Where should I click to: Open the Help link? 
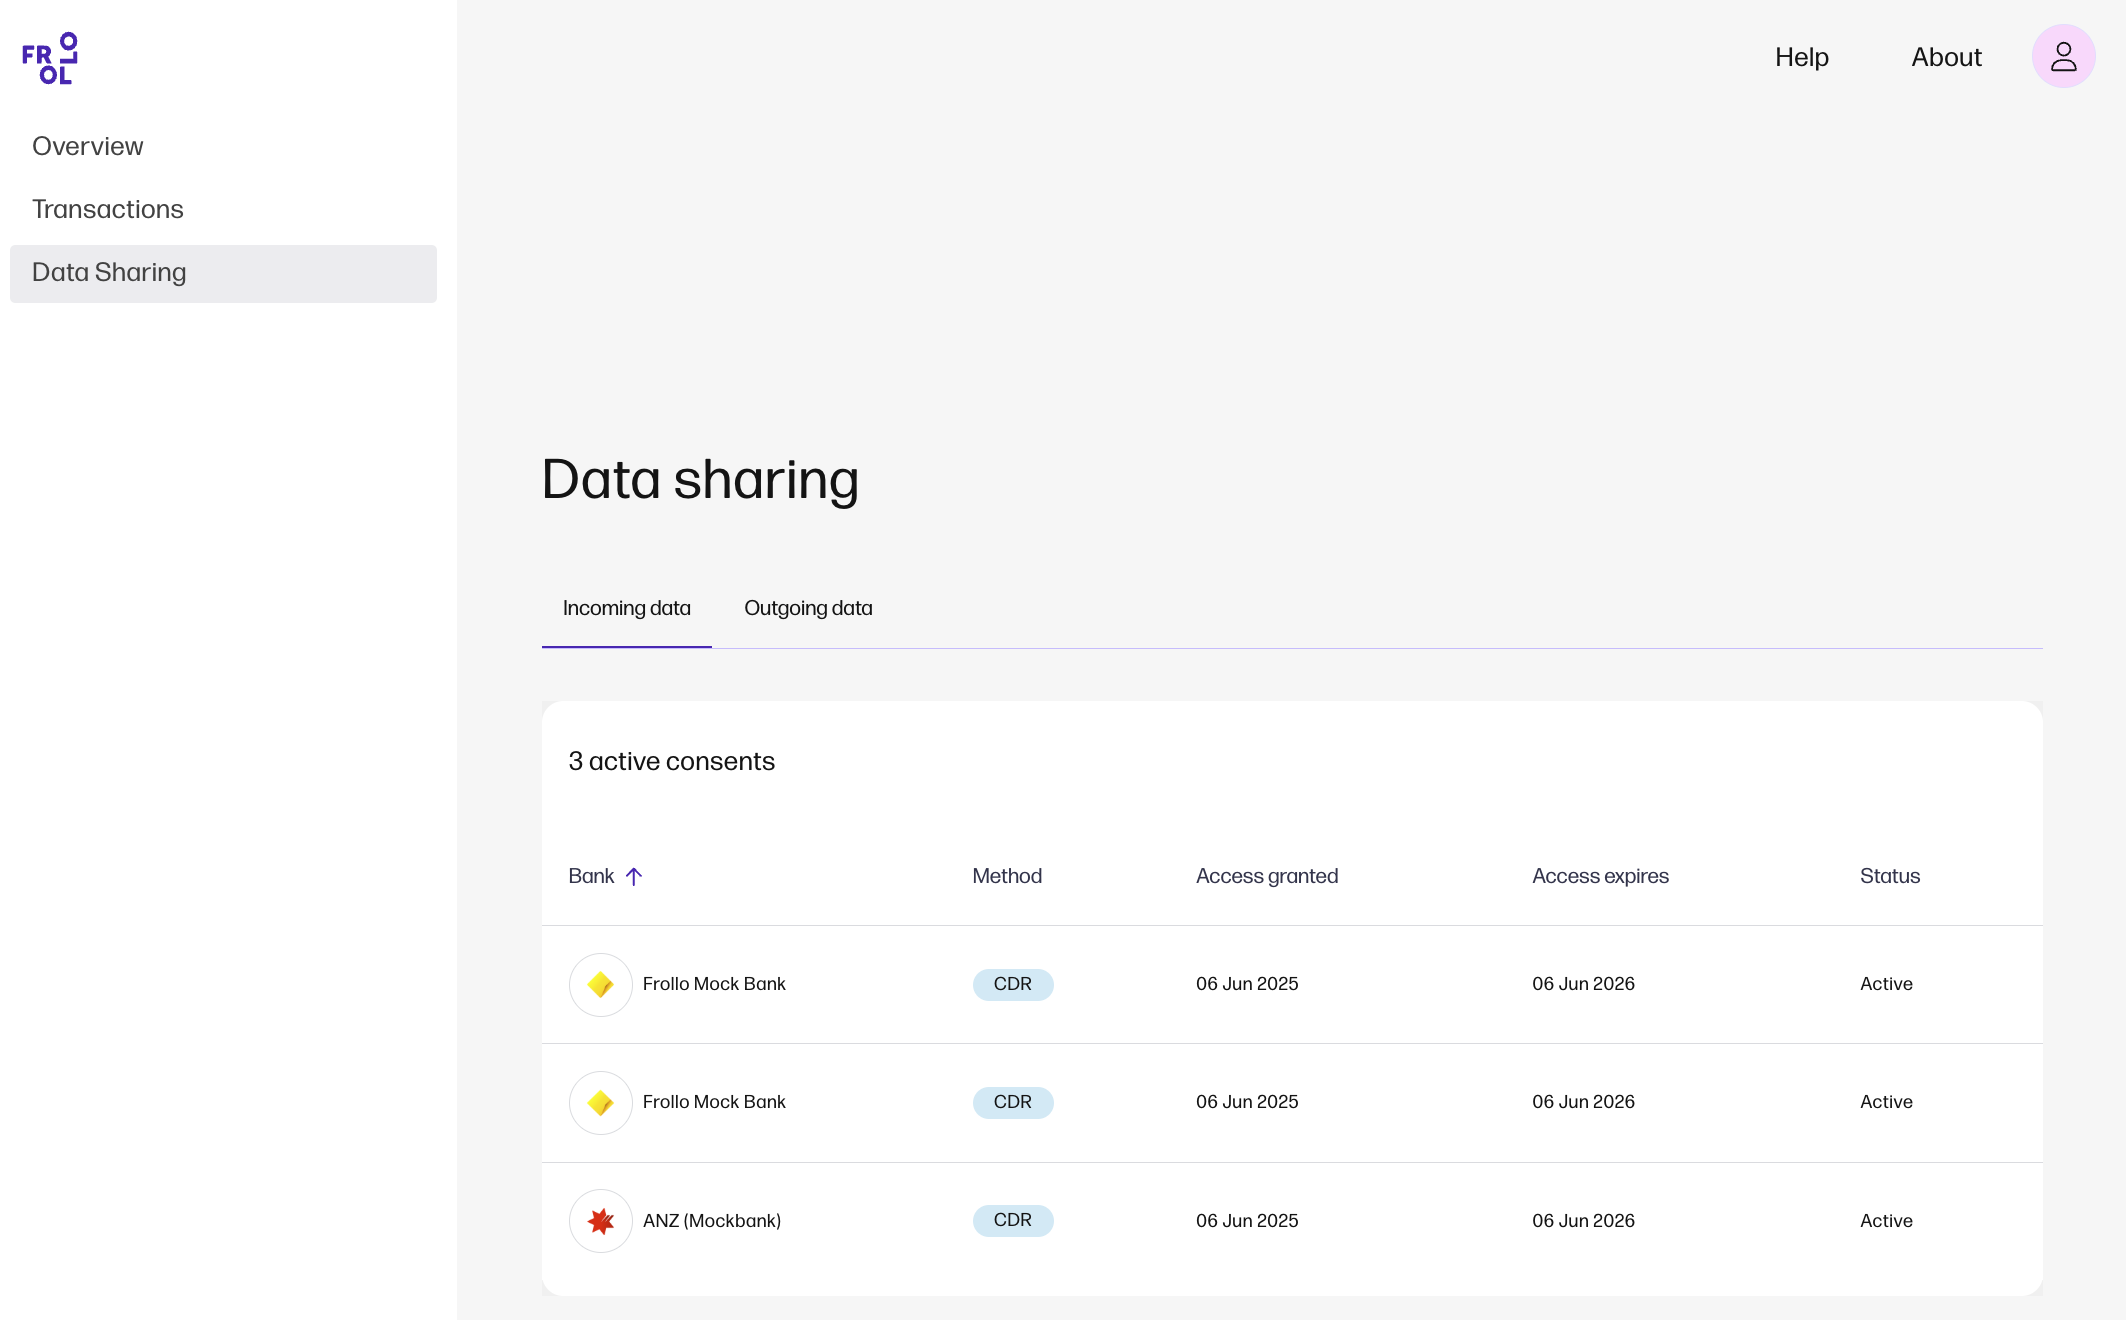click(x=1801, y=57)
